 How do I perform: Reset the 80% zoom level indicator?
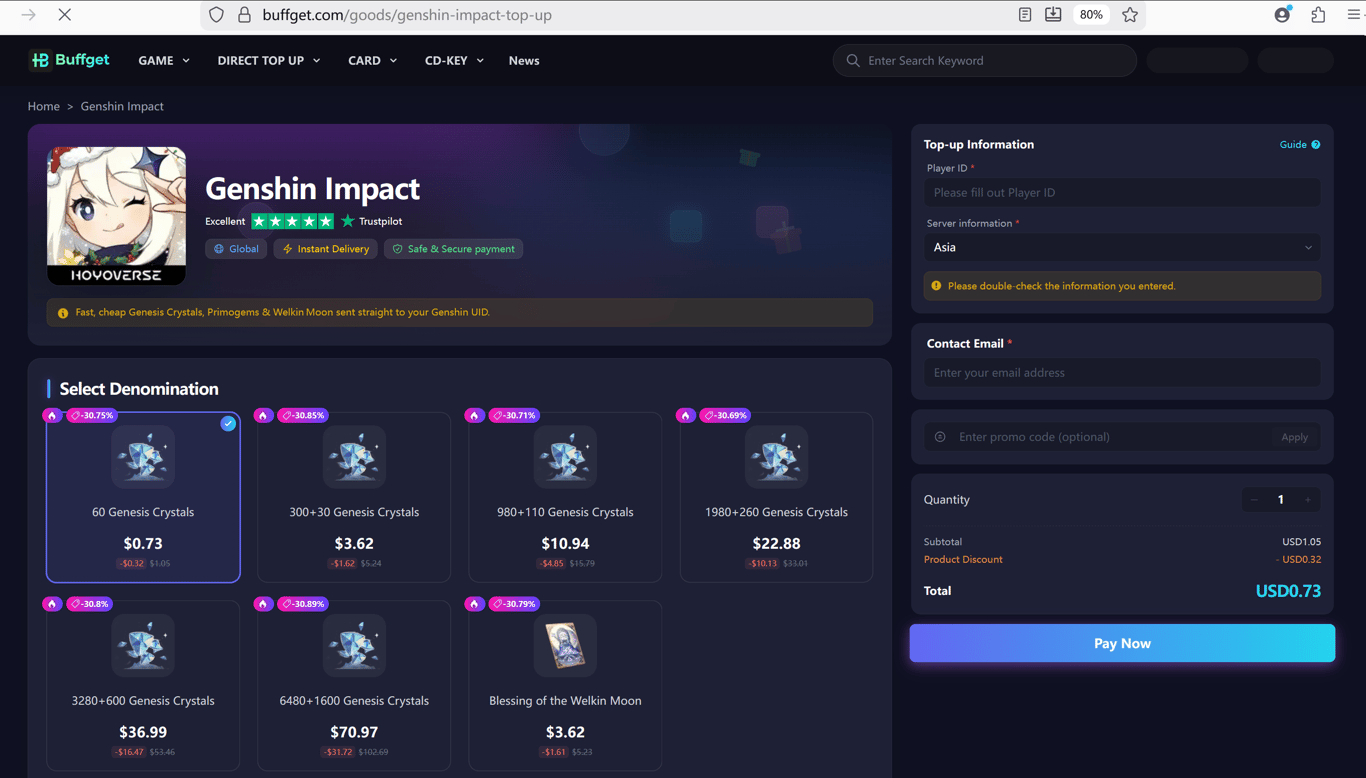coord(1091,15)
